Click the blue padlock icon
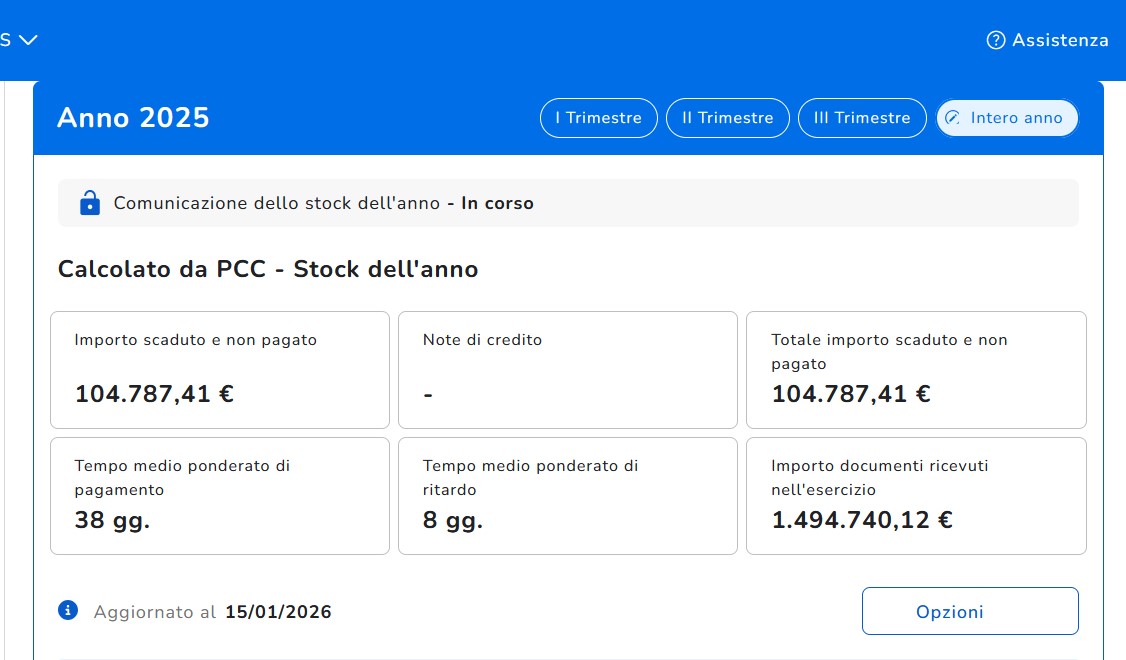The height and width of the screenshot is (660, 1126). pos(90,203)
